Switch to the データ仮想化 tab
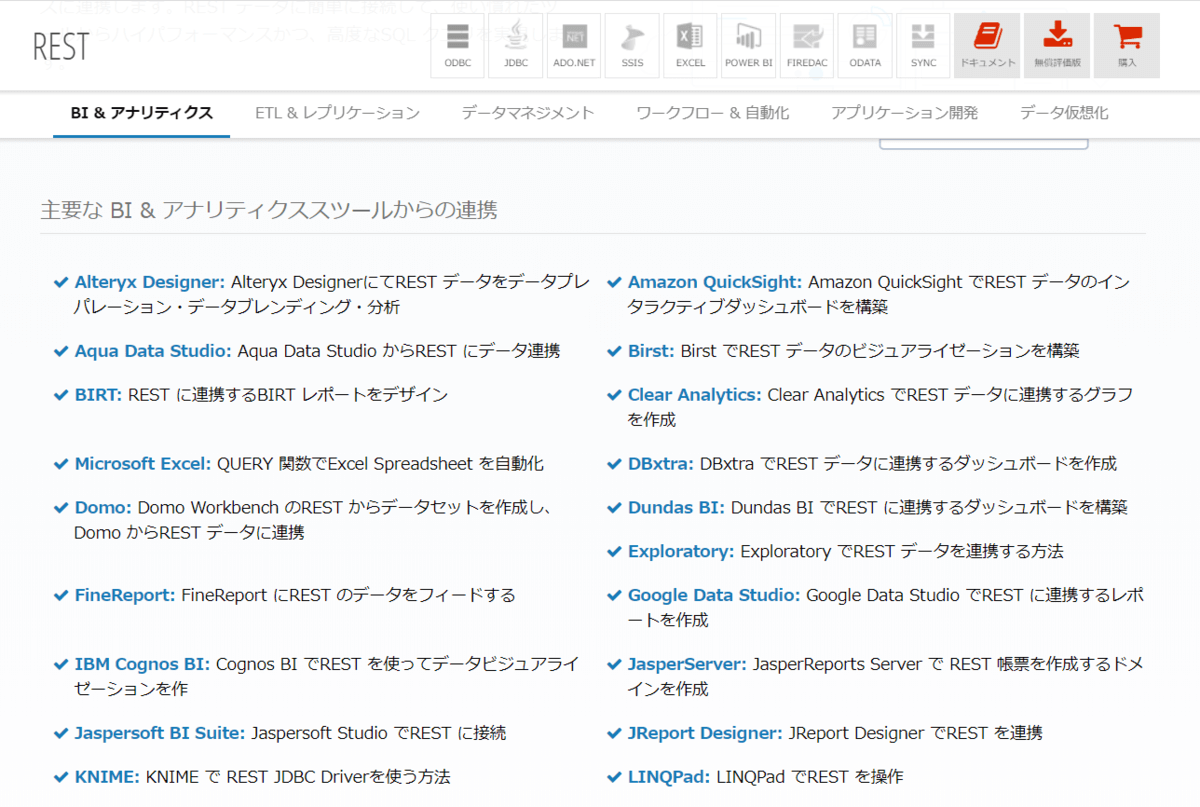This screenshot has height=807, width=1200. tap(1064, 113)
